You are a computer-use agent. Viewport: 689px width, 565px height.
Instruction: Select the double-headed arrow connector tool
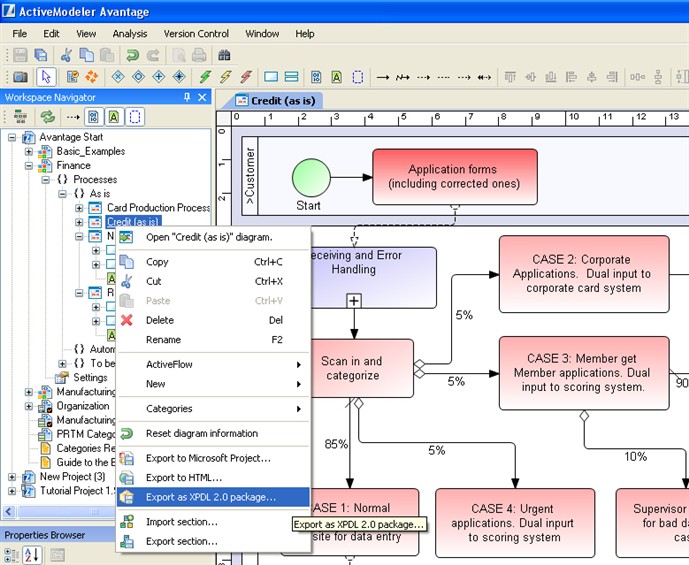[x=484, y=77]
